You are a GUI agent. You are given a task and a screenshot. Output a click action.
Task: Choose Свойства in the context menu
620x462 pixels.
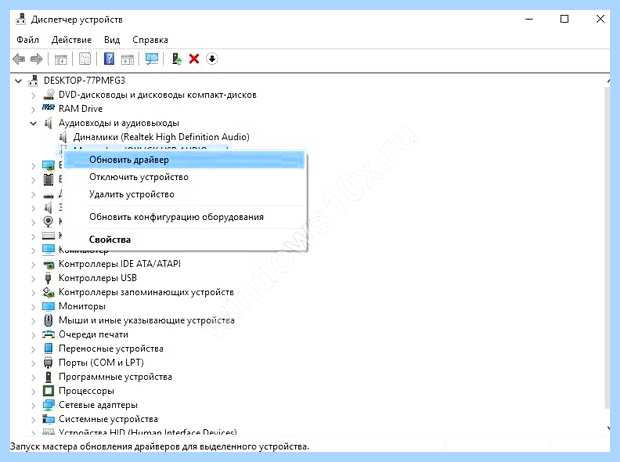[184, 239]
